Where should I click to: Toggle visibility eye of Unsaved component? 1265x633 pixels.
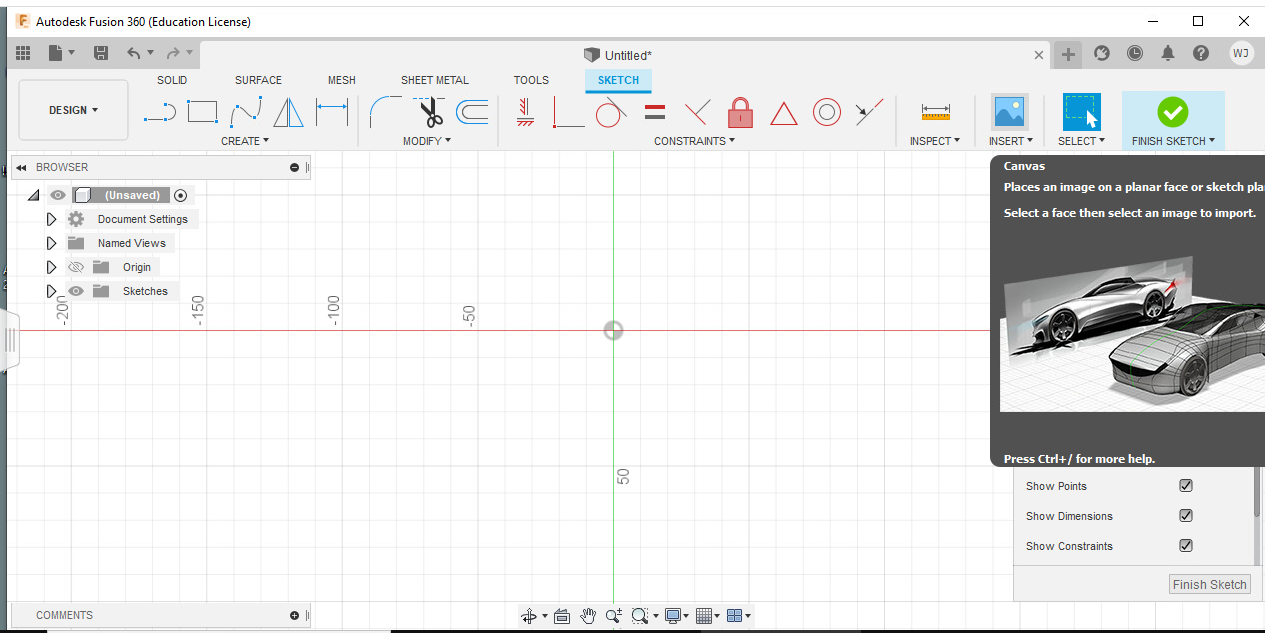tap(58, 195)
